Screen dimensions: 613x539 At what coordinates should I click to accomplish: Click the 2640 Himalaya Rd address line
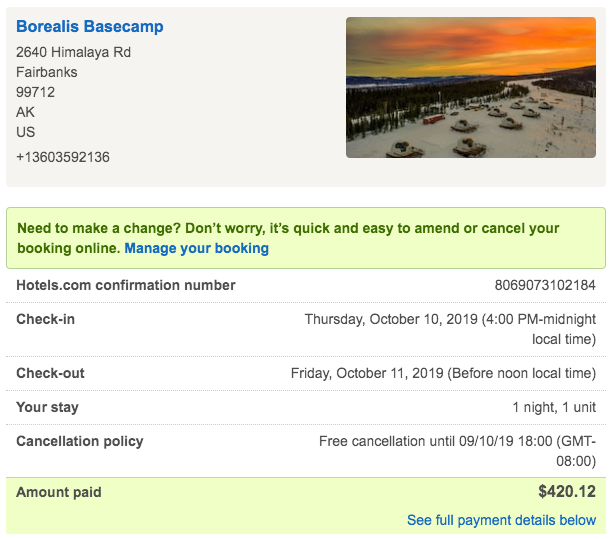(73, 52)
